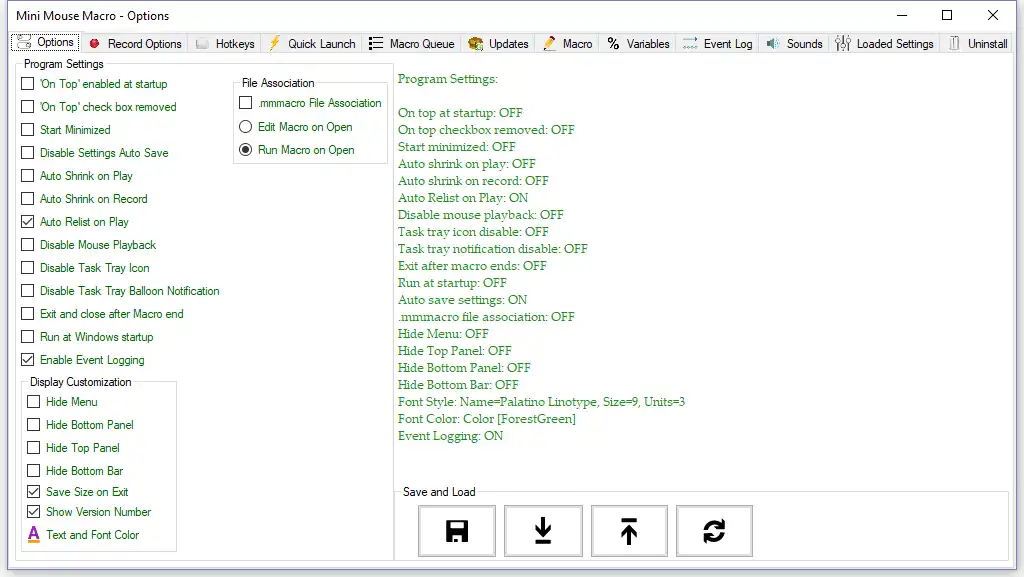
Task: Uncheck Enable Event Logging
Action: [x=27, y=360]
